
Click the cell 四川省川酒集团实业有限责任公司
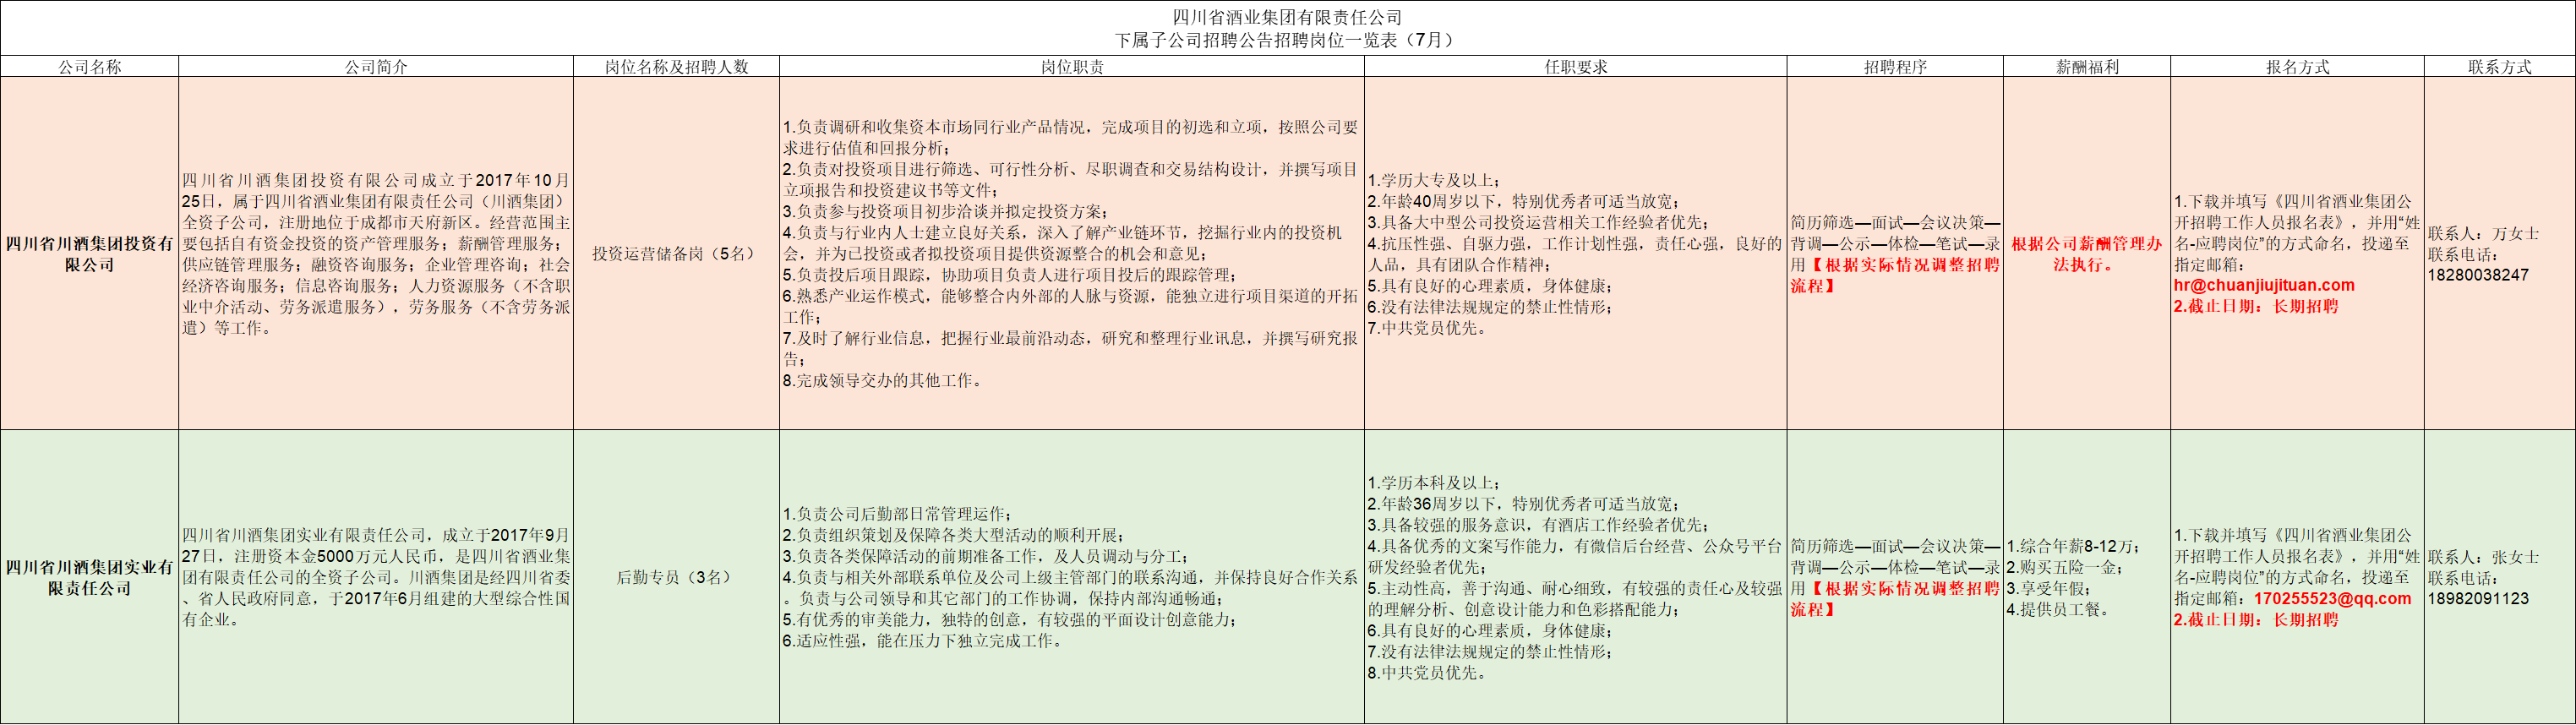(x=90, y=577)
